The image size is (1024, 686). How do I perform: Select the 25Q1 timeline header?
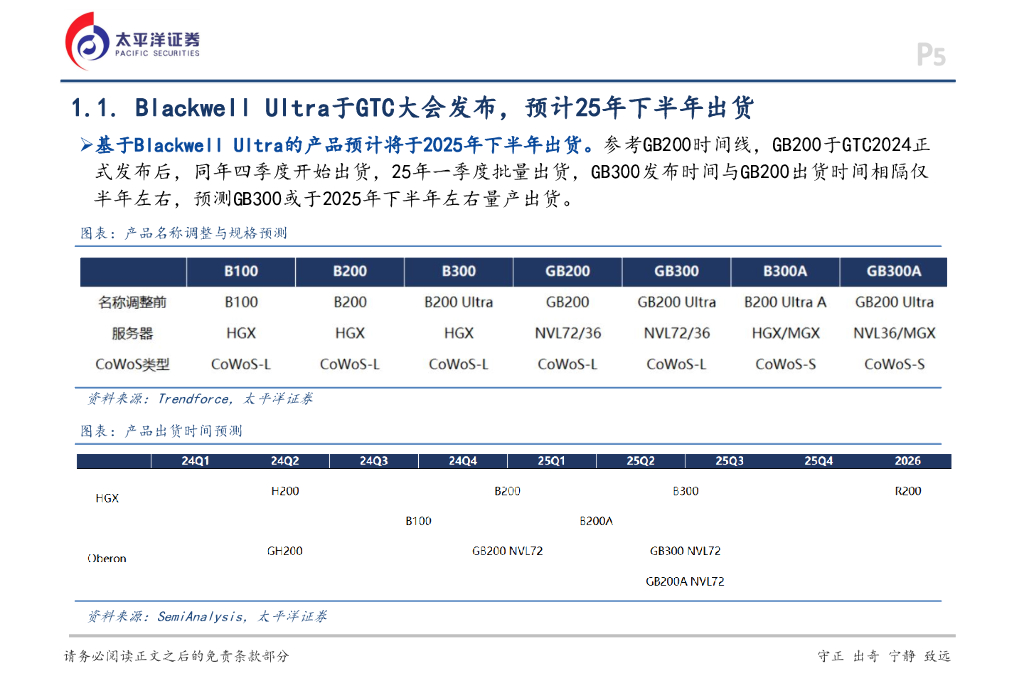point(551,461)
